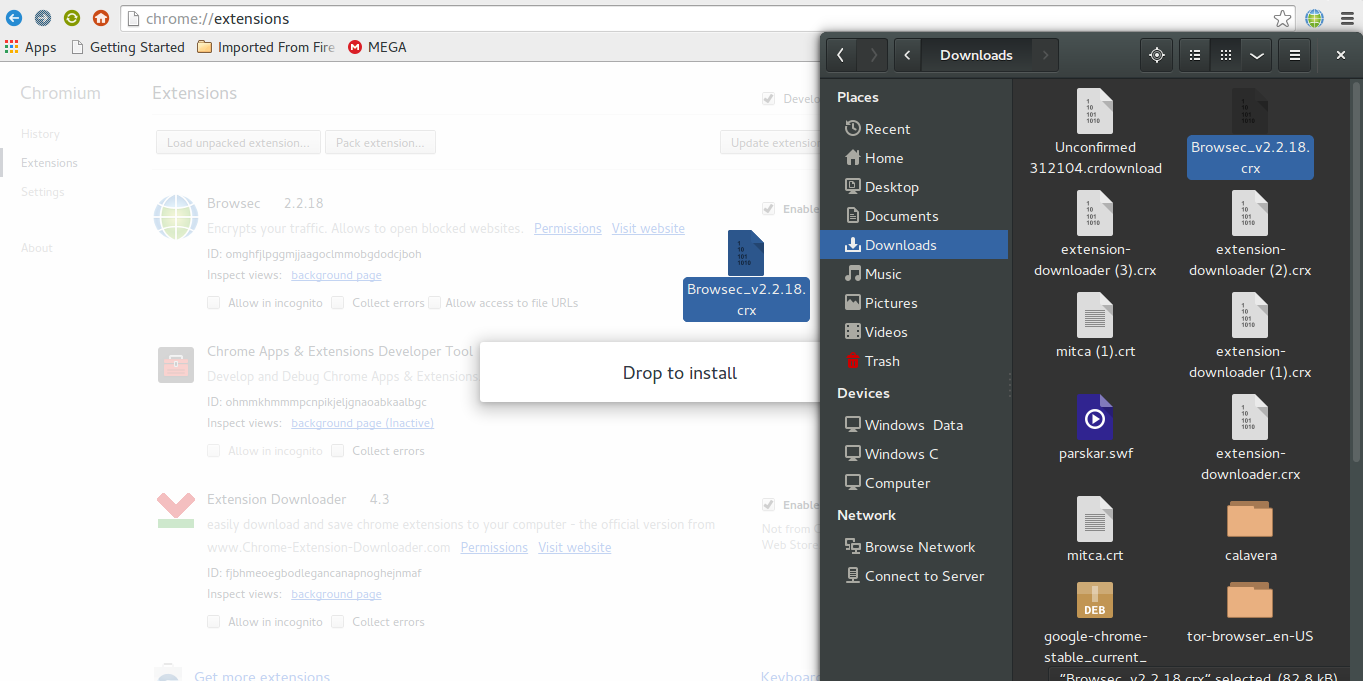Toggle Browsec Allow in incognito
This screenshot has height=681, width=1363.
[214, 303]
